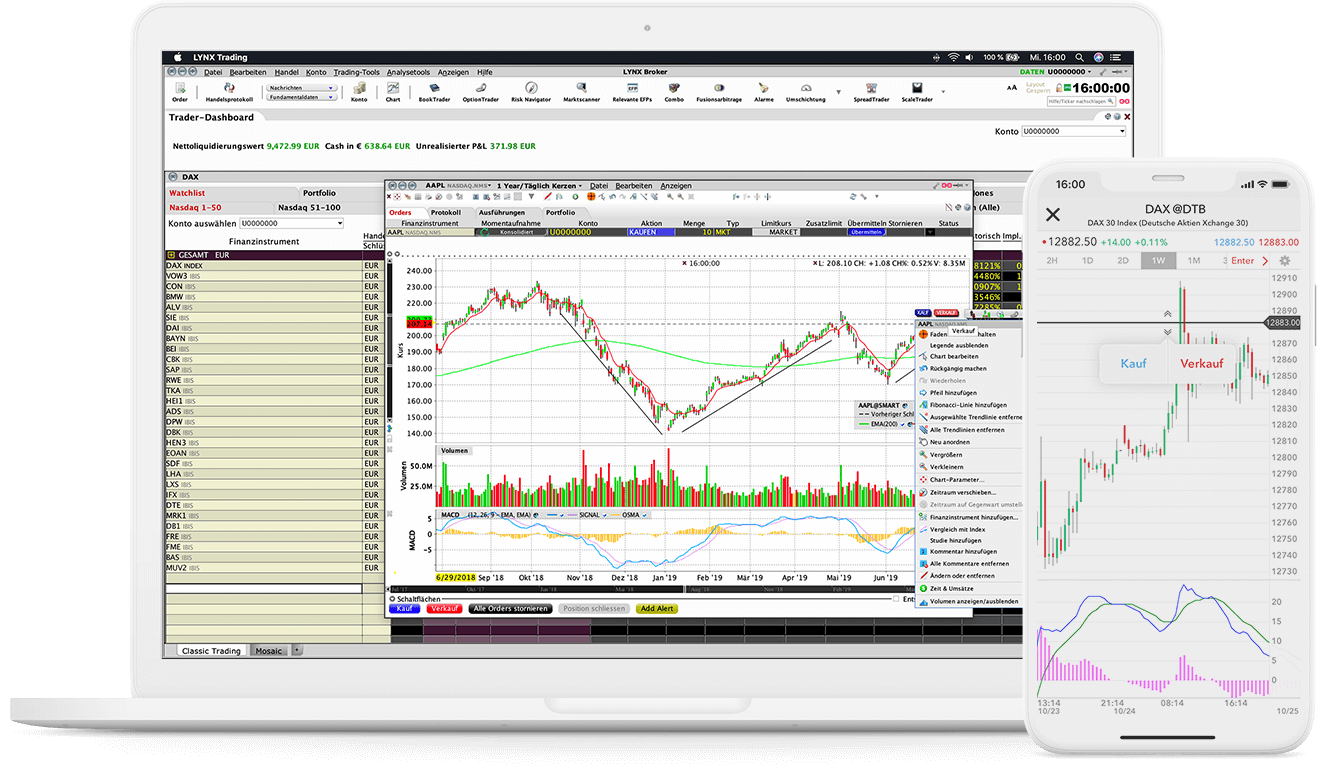Open the Fundamentaldaten dropdown

click(x=300, y=97)
